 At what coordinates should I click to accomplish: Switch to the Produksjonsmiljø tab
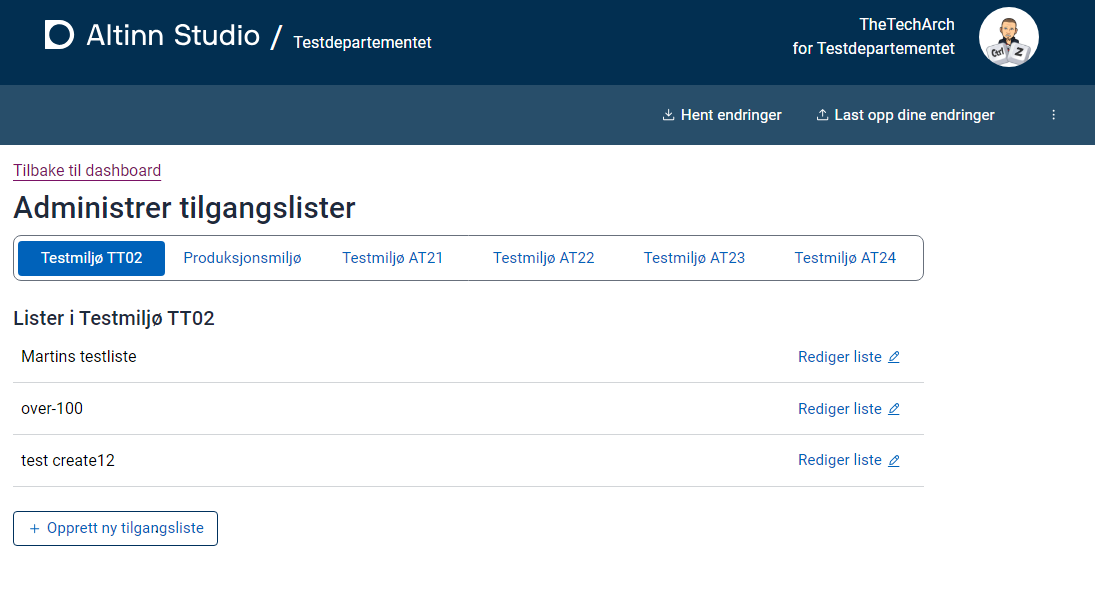point(243,257)
